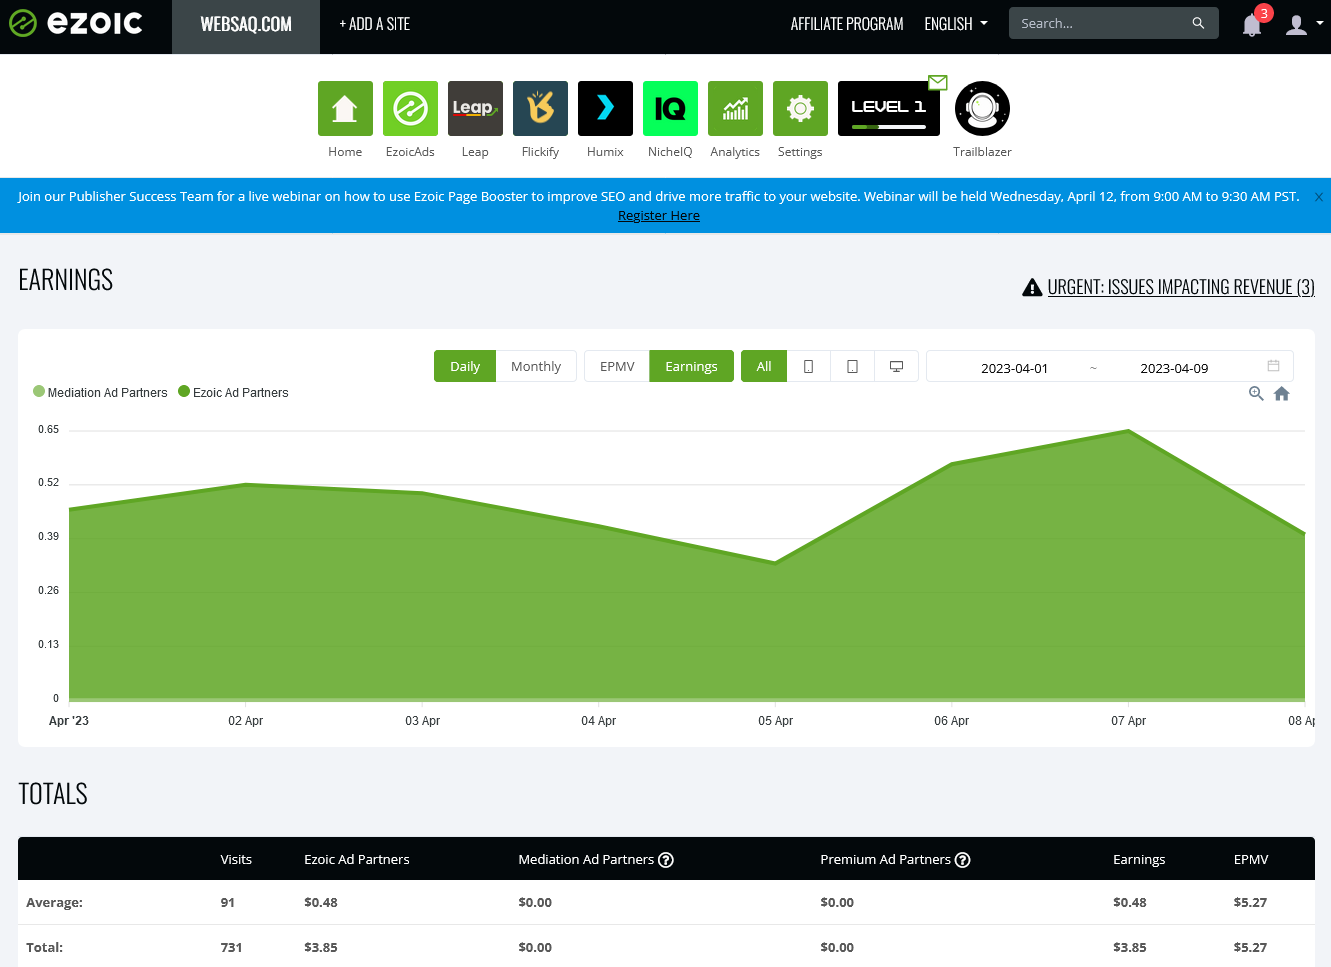
Task: Click the Register Here link
Action: click(659, 216)
